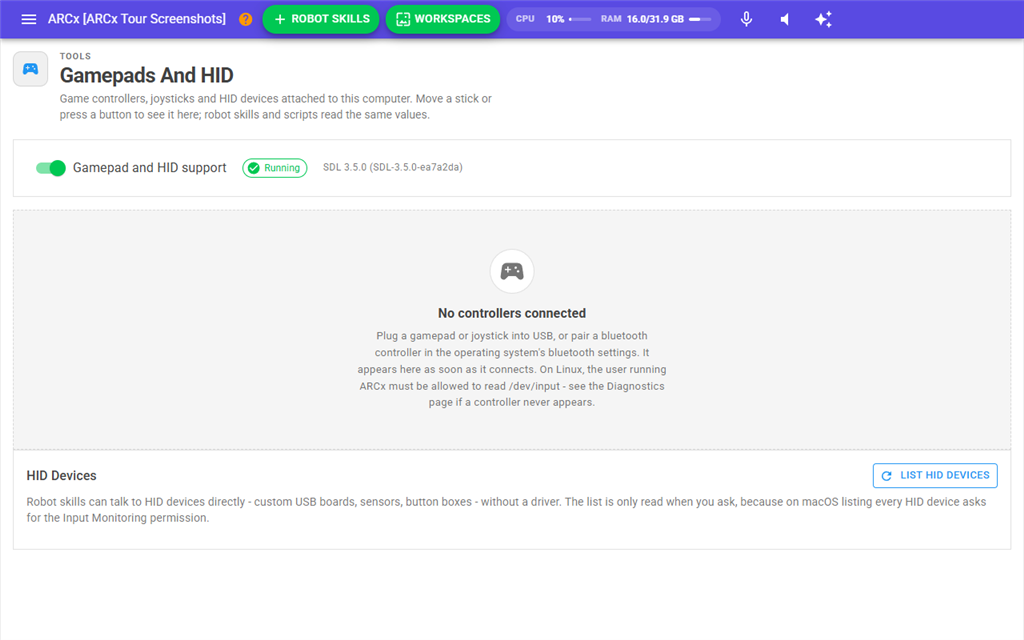Image resolution: width=1024 pixels, height=640 pixels.
Task: Open the hamburger navigation menu
Action: [29, 19]
